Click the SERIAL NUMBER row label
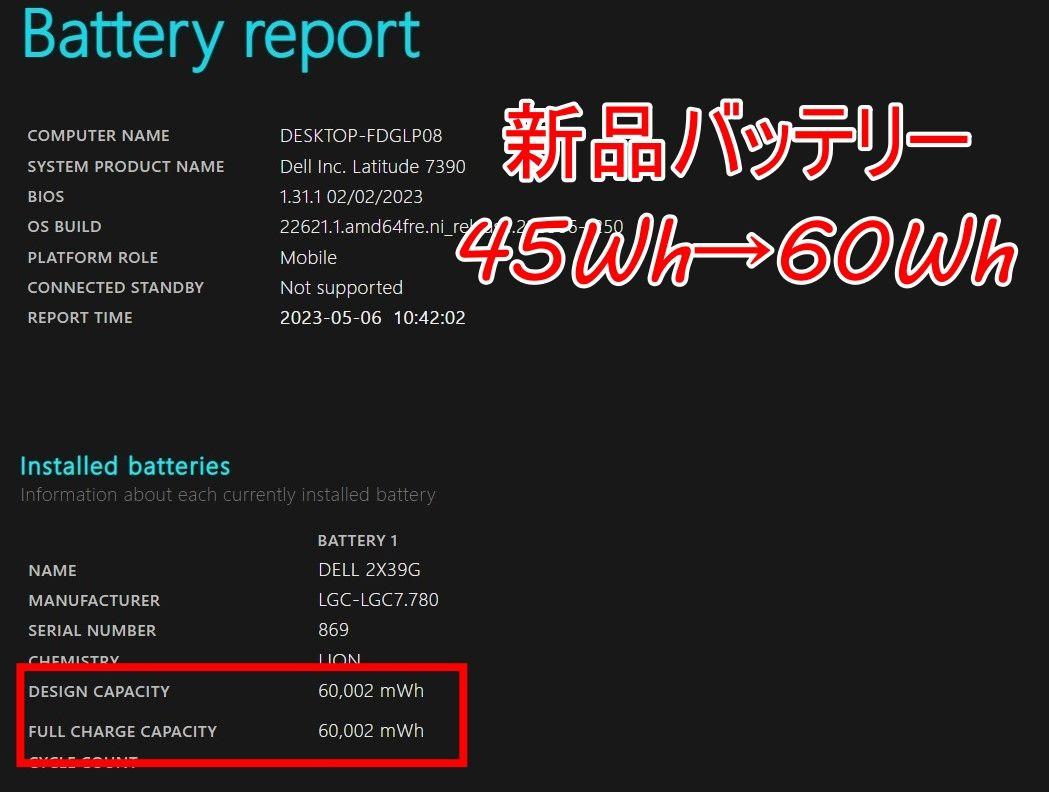 pyautogui.click(x=92, y=631)
